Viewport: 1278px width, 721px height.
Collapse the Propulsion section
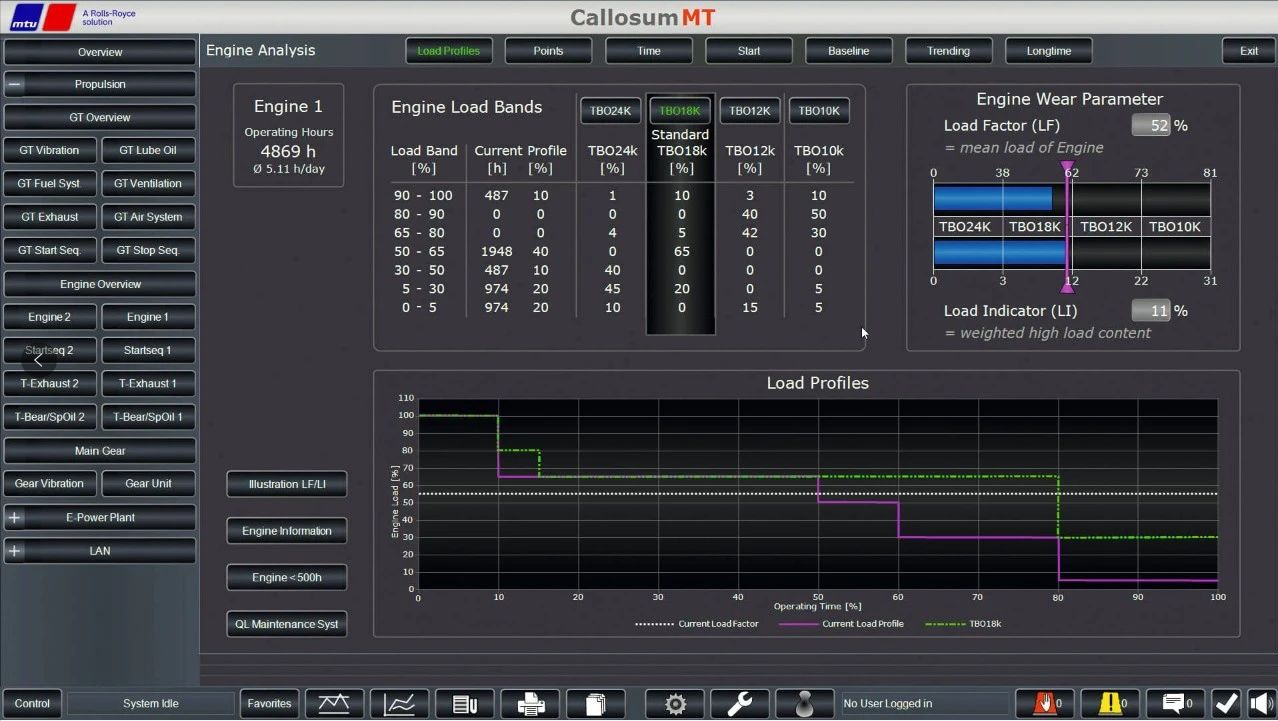pos(15,85)
